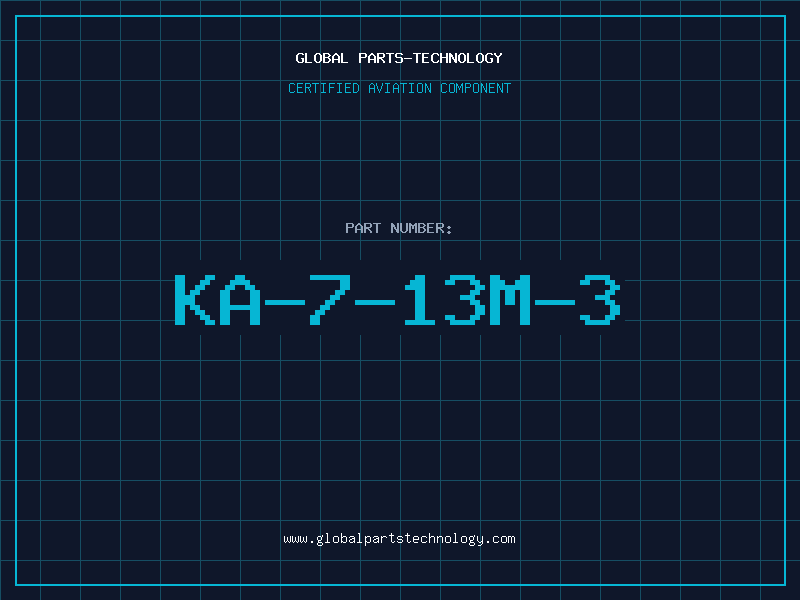The height and width of the screenshot is (600, 800).
Task: Open the www.globalpartstechnology.com website link
Action: coord(399,539)
